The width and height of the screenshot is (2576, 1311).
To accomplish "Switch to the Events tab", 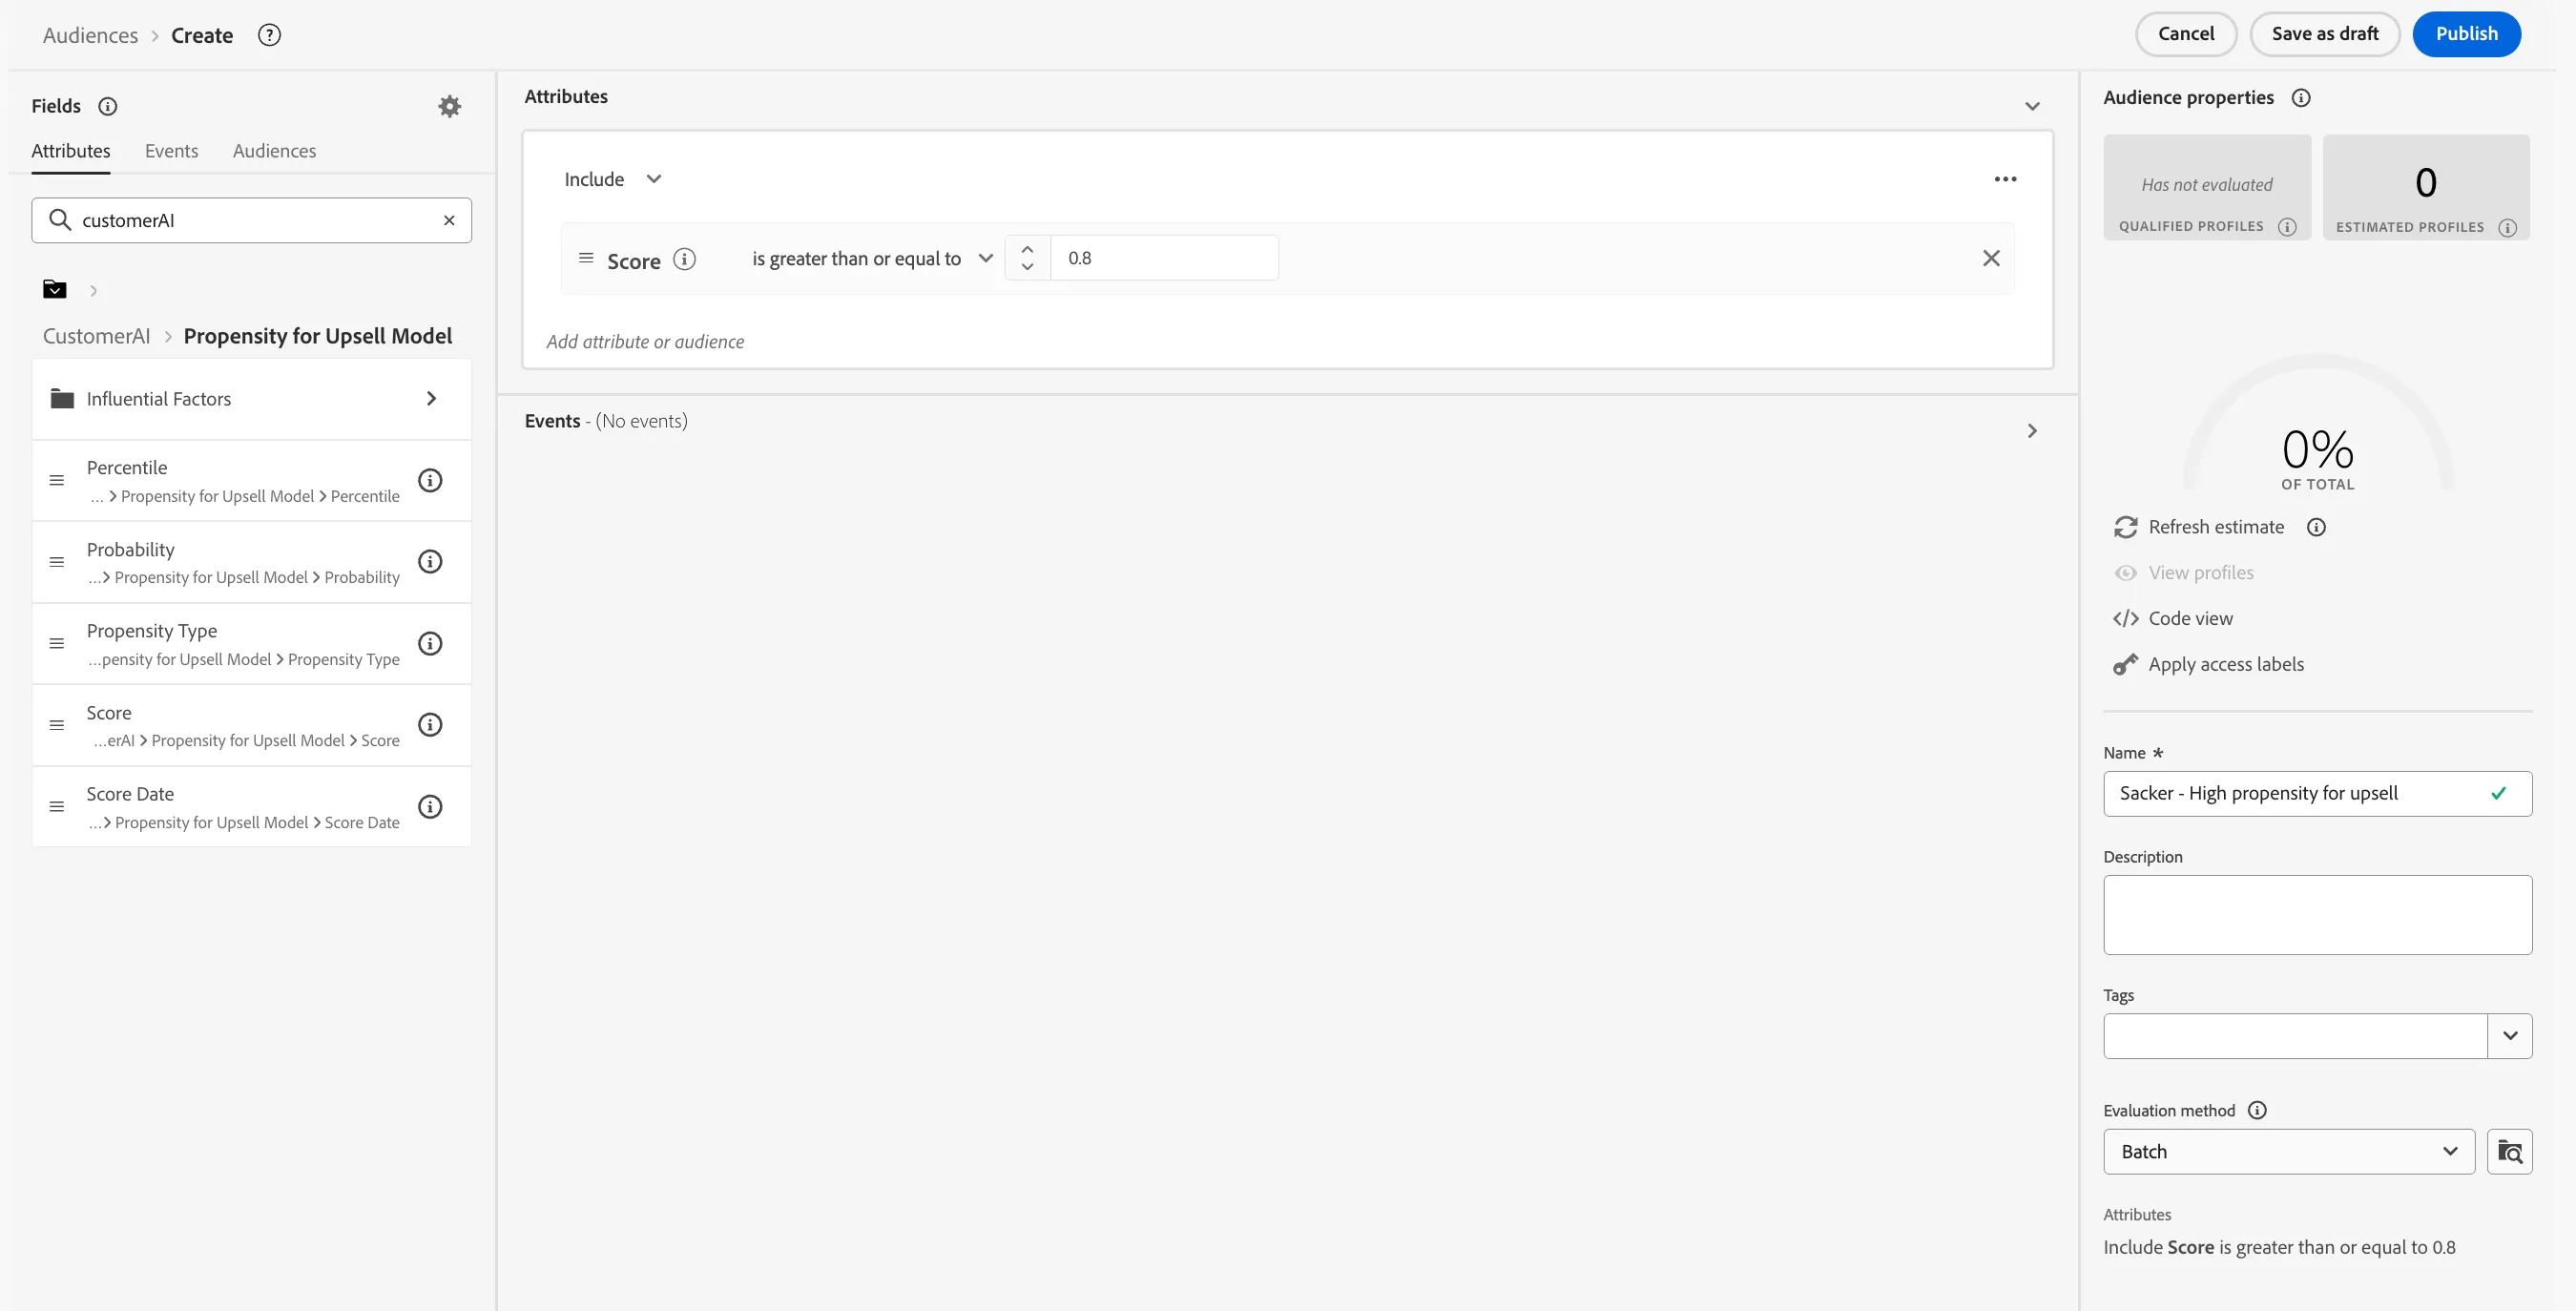I will tap(172, 151).
